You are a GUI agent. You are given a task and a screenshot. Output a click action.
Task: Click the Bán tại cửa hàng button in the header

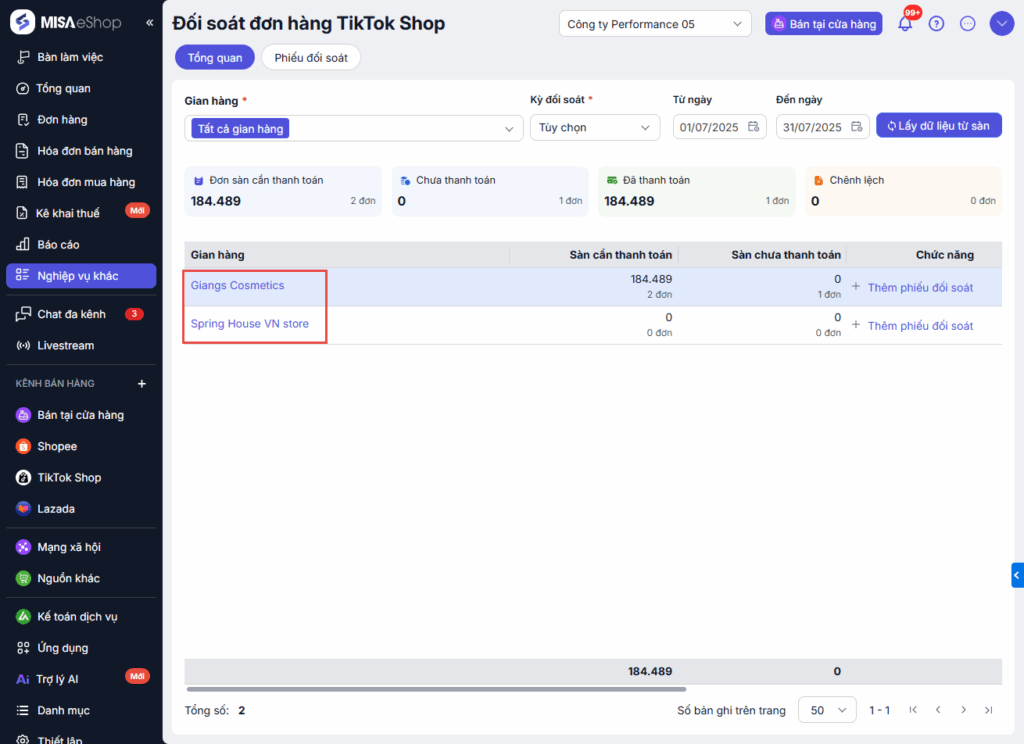click(824, 24)
